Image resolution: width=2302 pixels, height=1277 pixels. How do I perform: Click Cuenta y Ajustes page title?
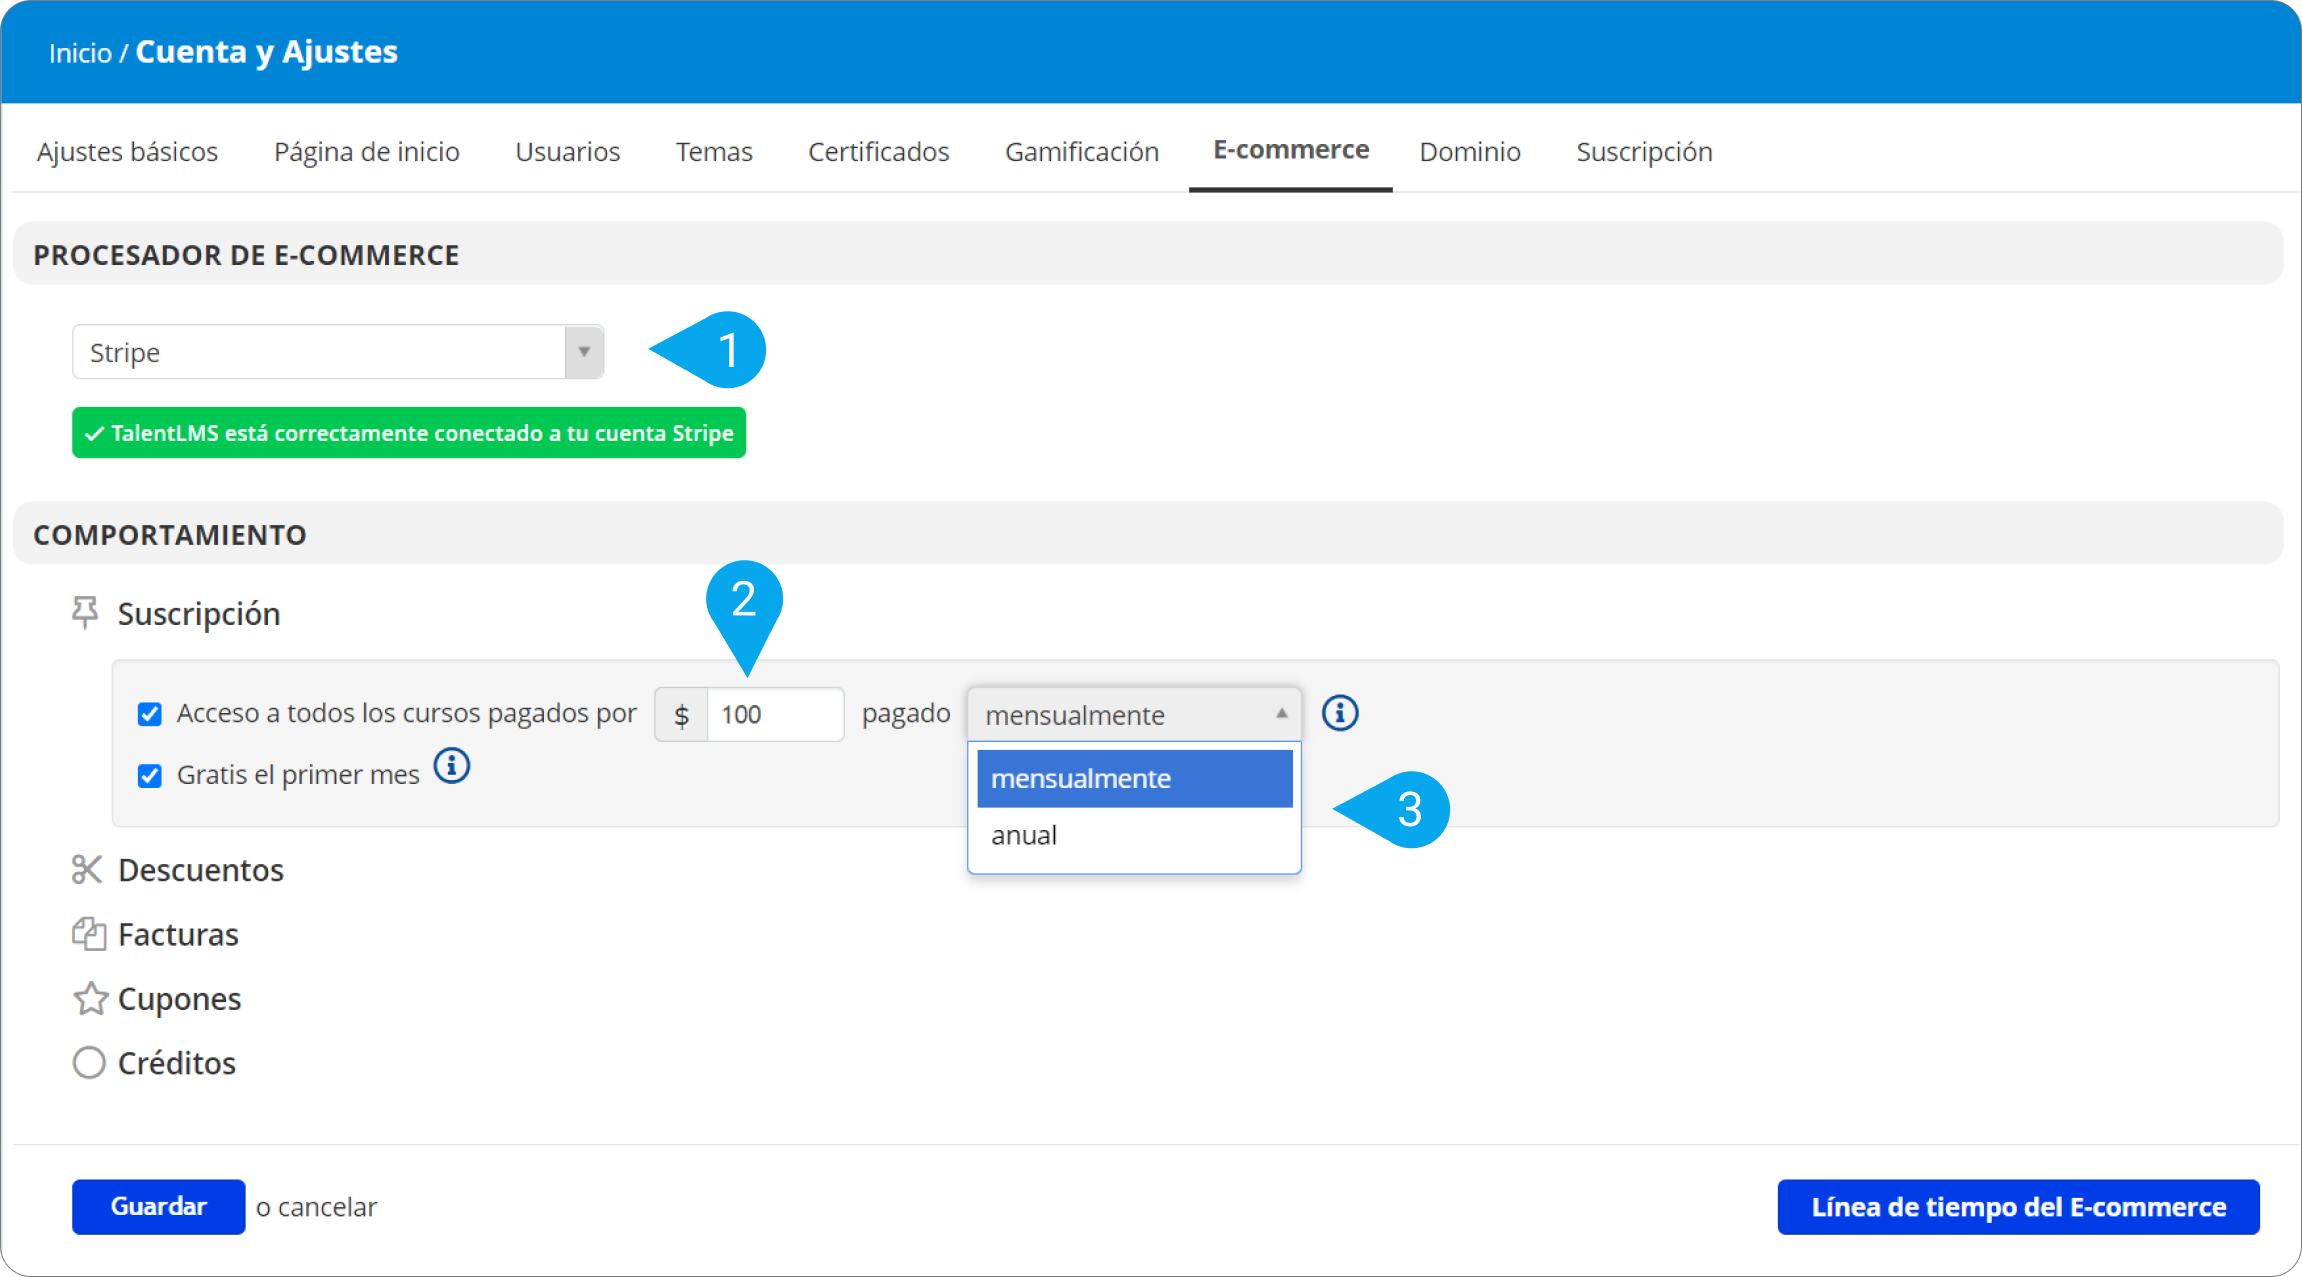click(x=266, y=51)
